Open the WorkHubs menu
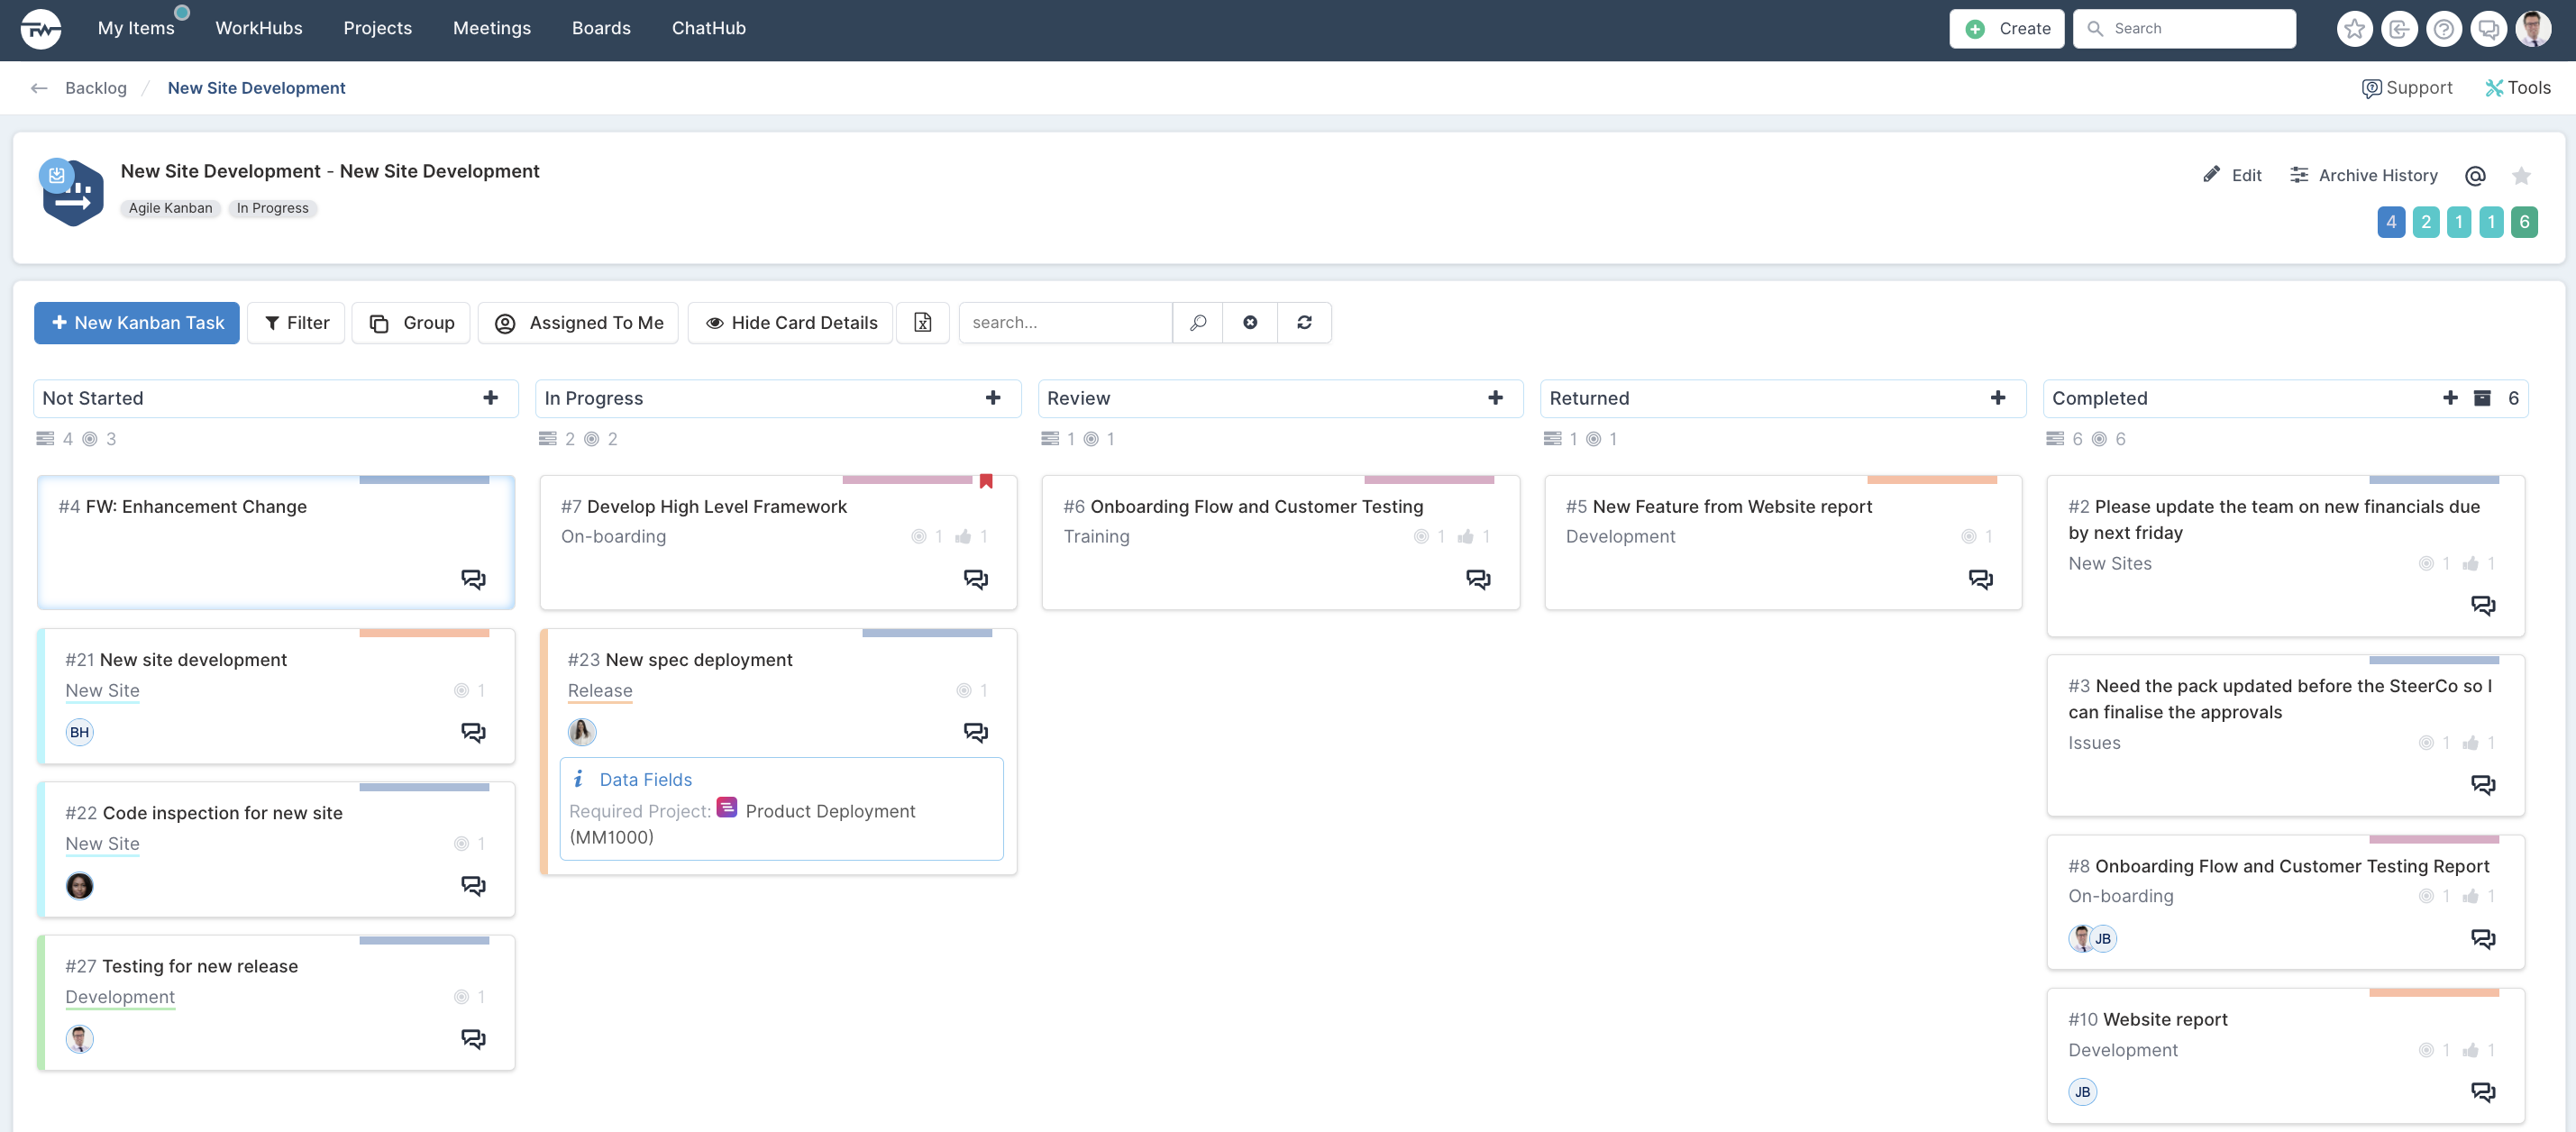 259,28
